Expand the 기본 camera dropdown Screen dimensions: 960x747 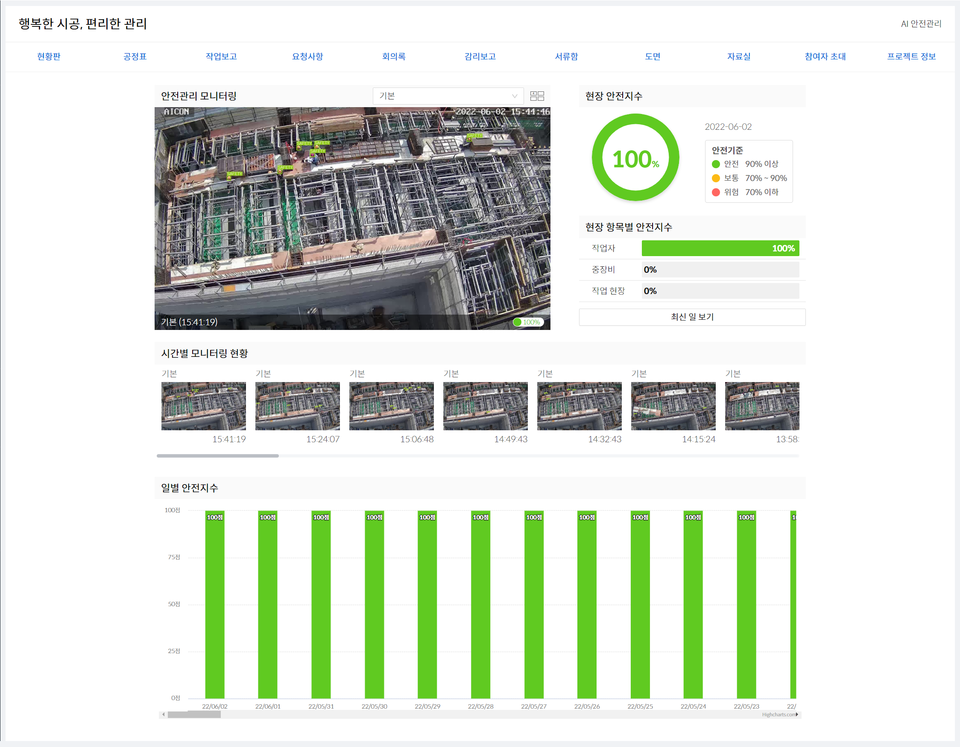click(448, 96)
